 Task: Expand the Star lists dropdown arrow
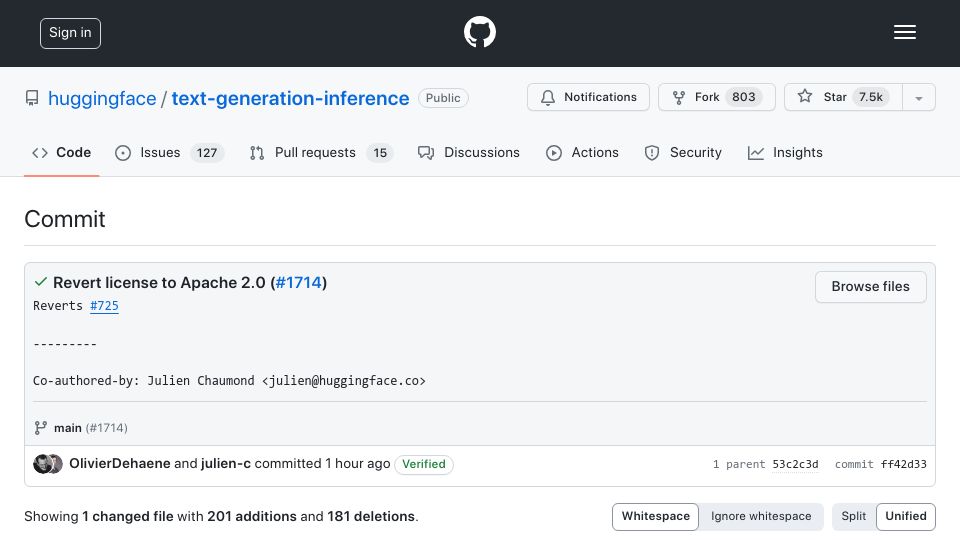[x=918, y=98]
